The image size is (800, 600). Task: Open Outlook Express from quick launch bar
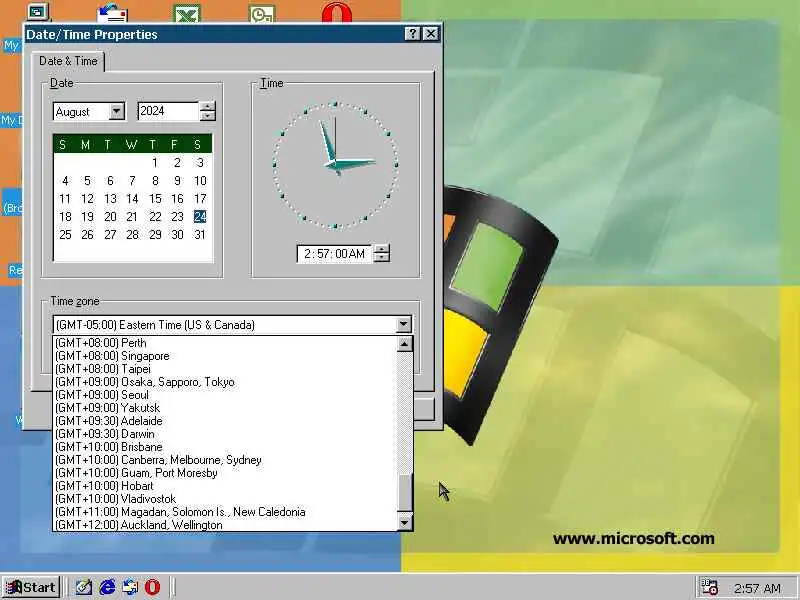coord(130,587)
